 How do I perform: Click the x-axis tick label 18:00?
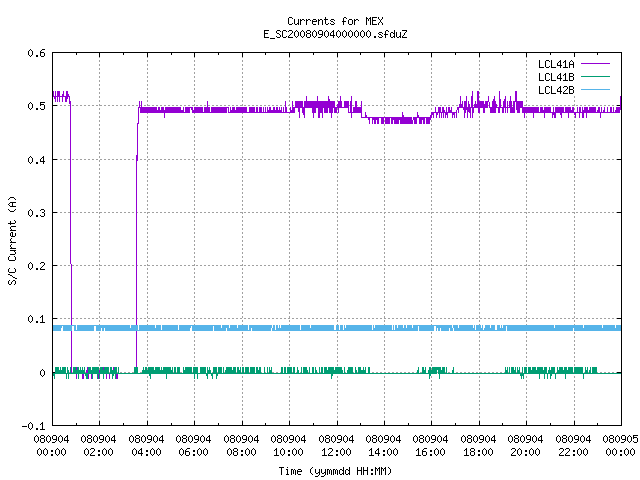click(478, 452)
